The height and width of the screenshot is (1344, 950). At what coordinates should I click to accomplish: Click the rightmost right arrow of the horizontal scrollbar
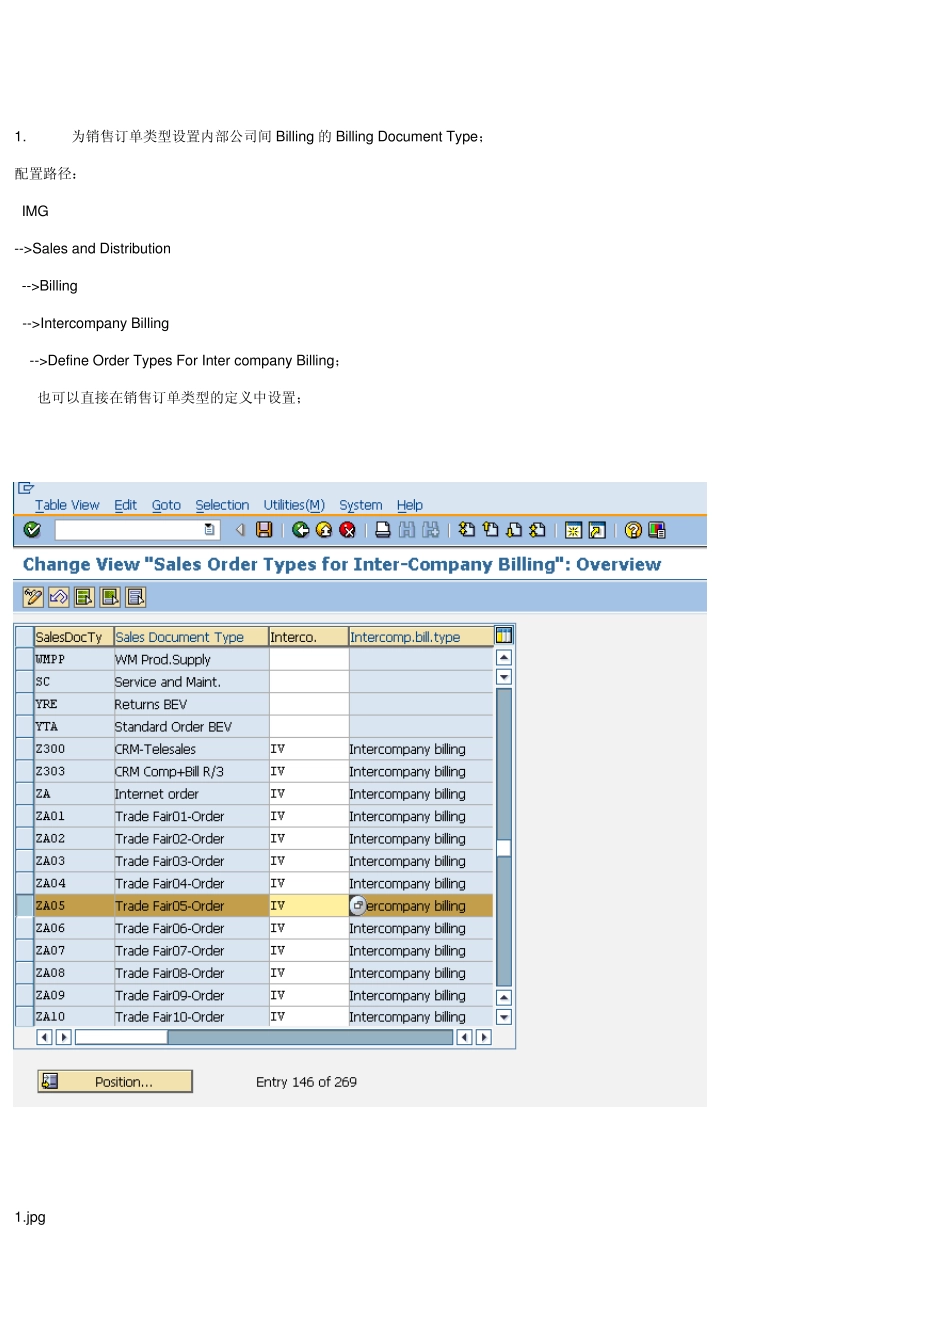pos(484,1038)
